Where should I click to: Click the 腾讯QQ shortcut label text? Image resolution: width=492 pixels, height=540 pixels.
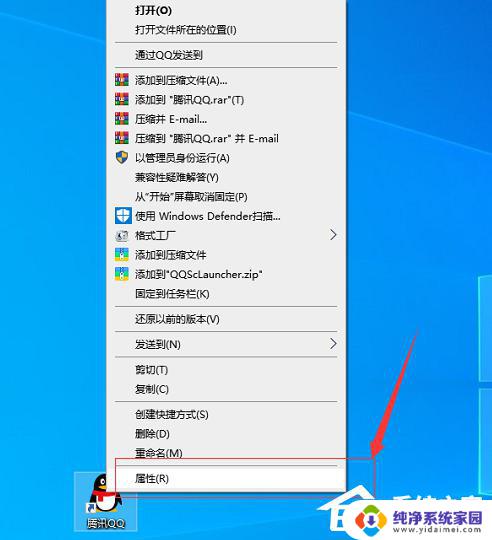pos(105,523)
